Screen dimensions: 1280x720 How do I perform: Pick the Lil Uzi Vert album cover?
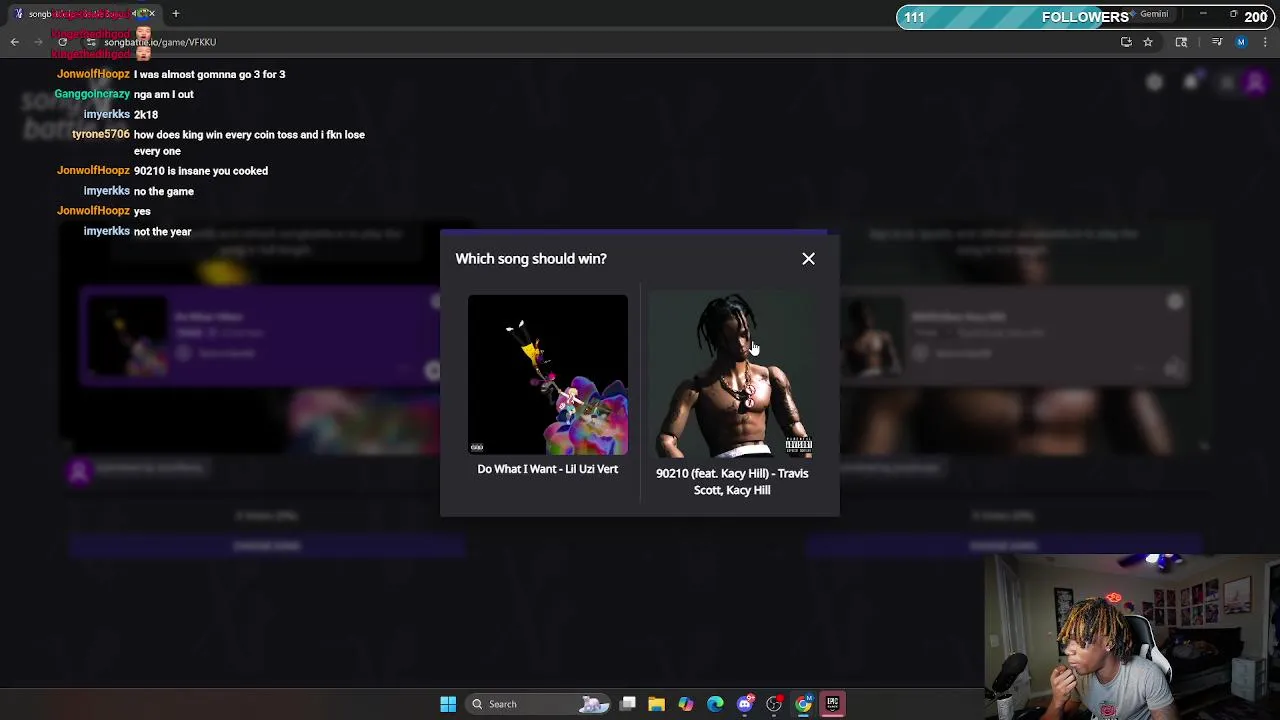click(x=548, y=375)
